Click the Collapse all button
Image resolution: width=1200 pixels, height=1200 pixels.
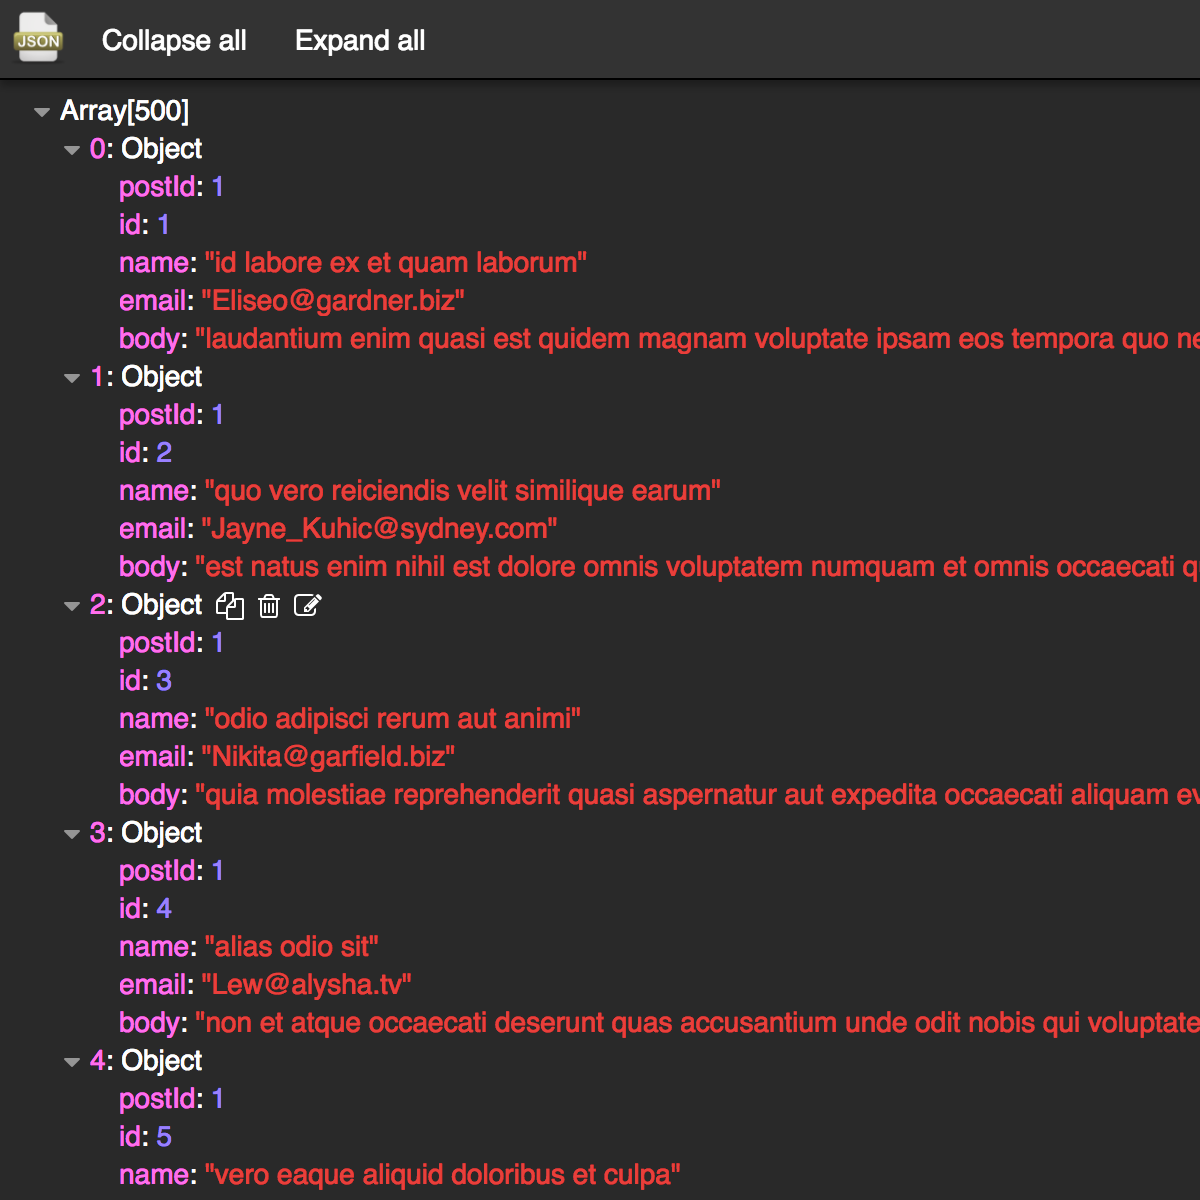tap(174, 41)
